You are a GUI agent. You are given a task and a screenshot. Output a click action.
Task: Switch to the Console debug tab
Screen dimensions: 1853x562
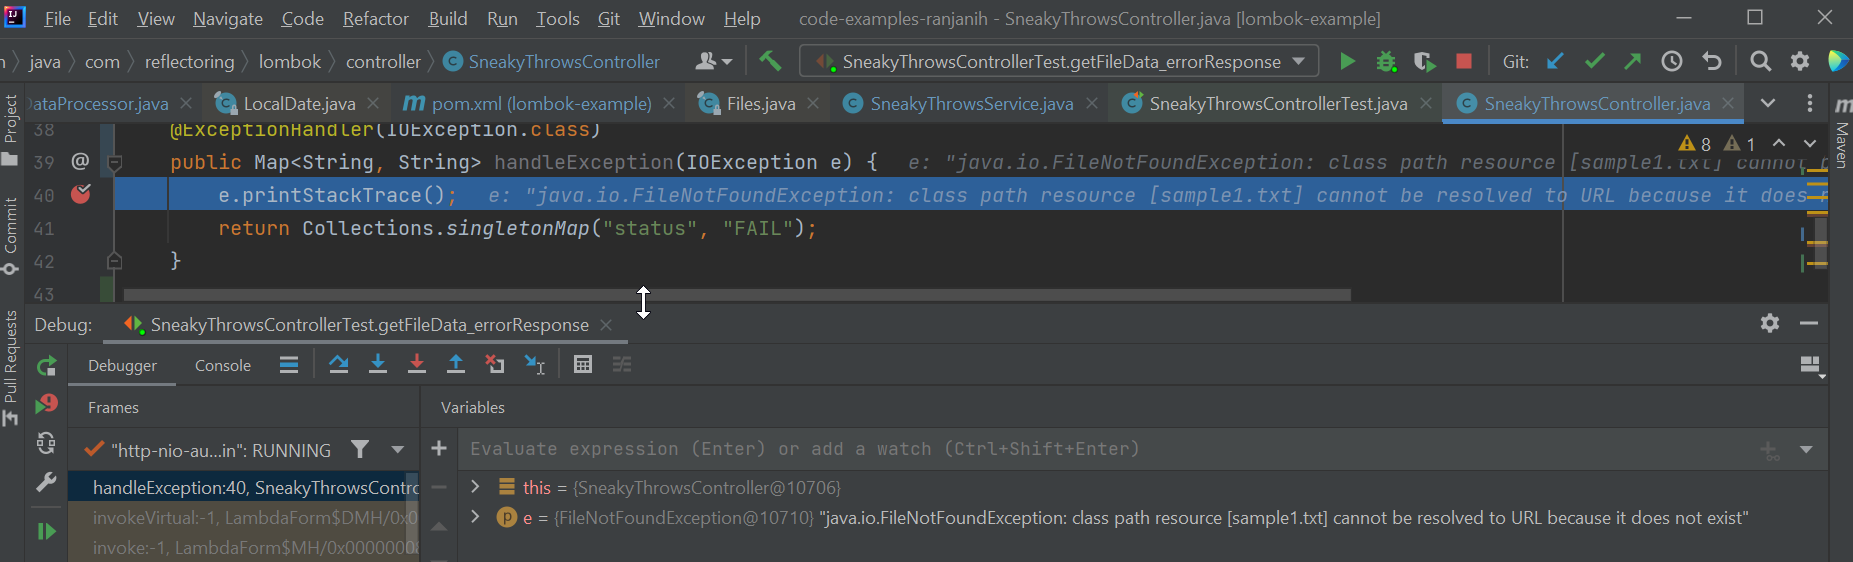[x=223, y=365]
